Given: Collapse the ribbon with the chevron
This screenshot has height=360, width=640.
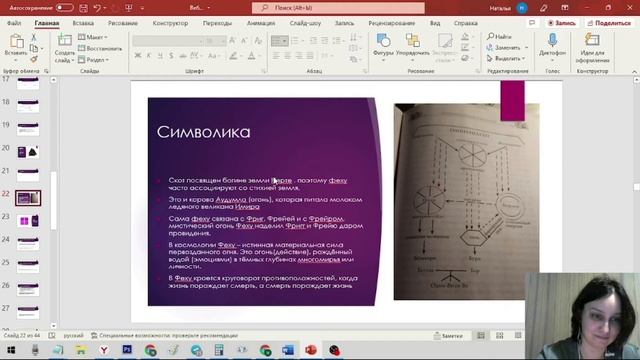Looking at the screenshot, I should tap(634, 72).
